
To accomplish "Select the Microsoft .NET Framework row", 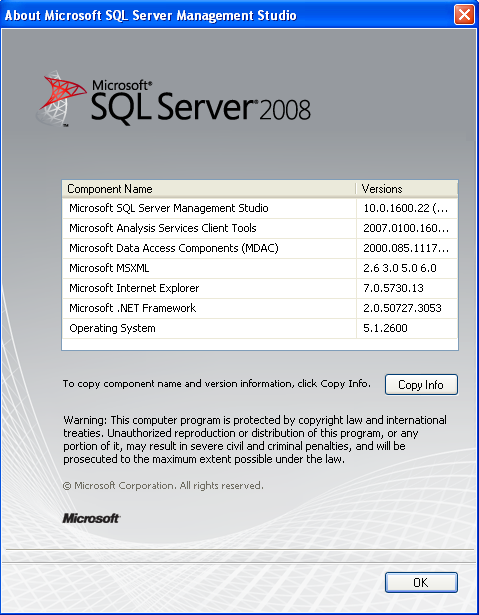I will [260, 308].
